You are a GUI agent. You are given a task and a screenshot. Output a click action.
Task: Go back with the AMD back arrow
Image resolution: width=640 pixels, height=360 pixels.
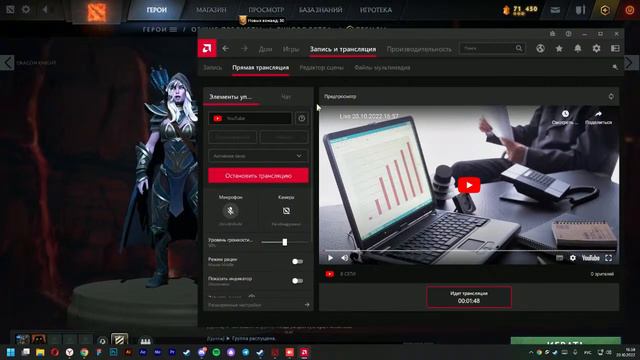[x=226, y=49]
